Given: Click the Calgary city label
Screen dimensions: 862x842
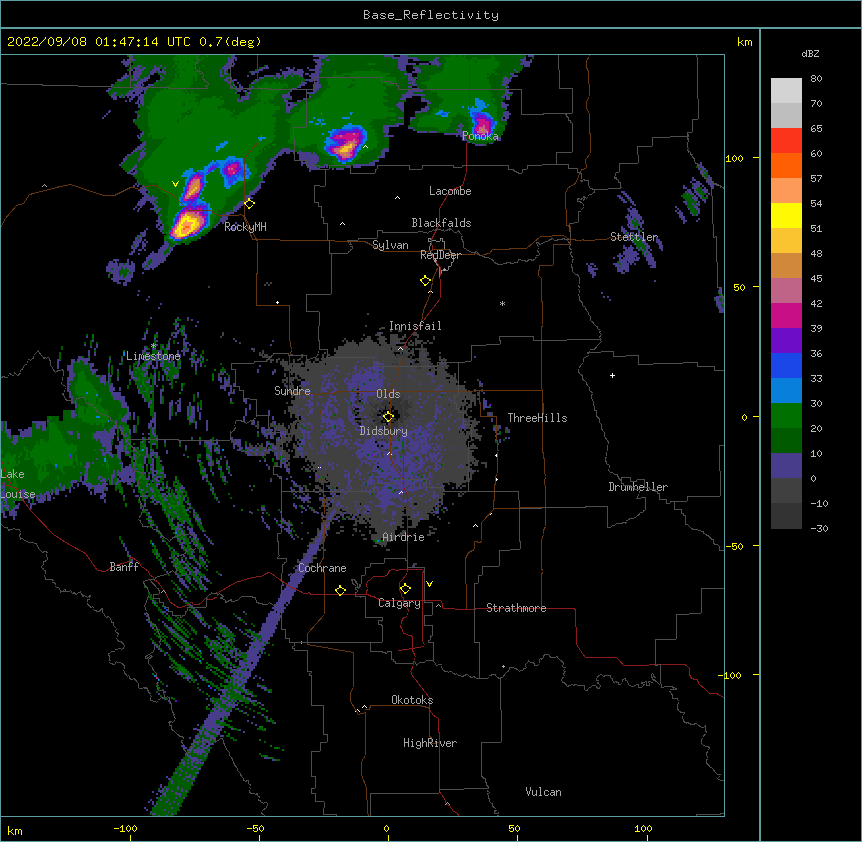Looking at the screenshot, I should 399,603.
